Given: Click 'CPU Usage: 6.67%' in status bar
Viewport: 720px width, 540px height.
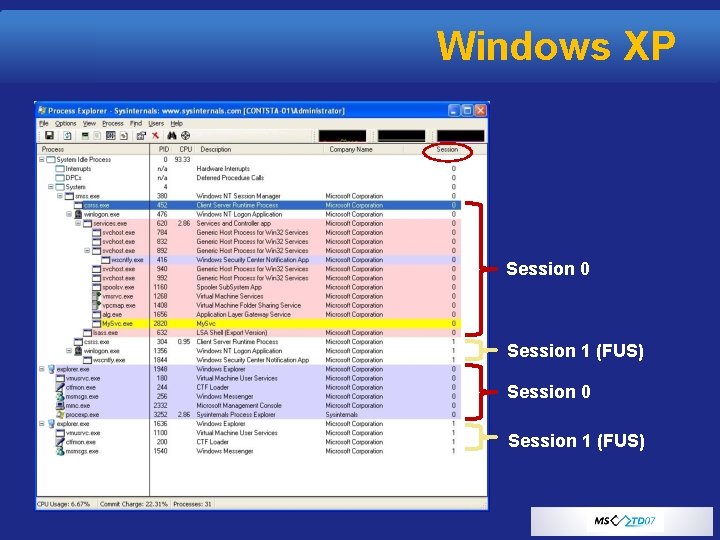Looking at the screenshot, I should (63, 504).
